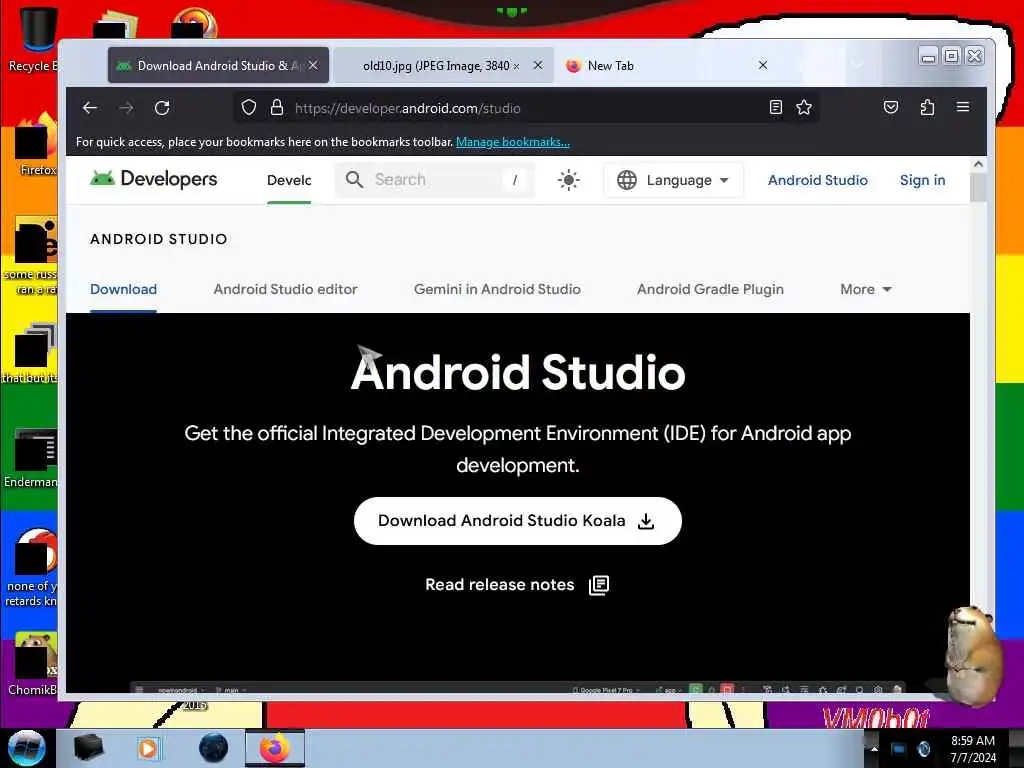The width and height of the screenshot is (1024, 768).
Task: Show hidden system tray icons arrow
Action: click(x=874, y=748)
